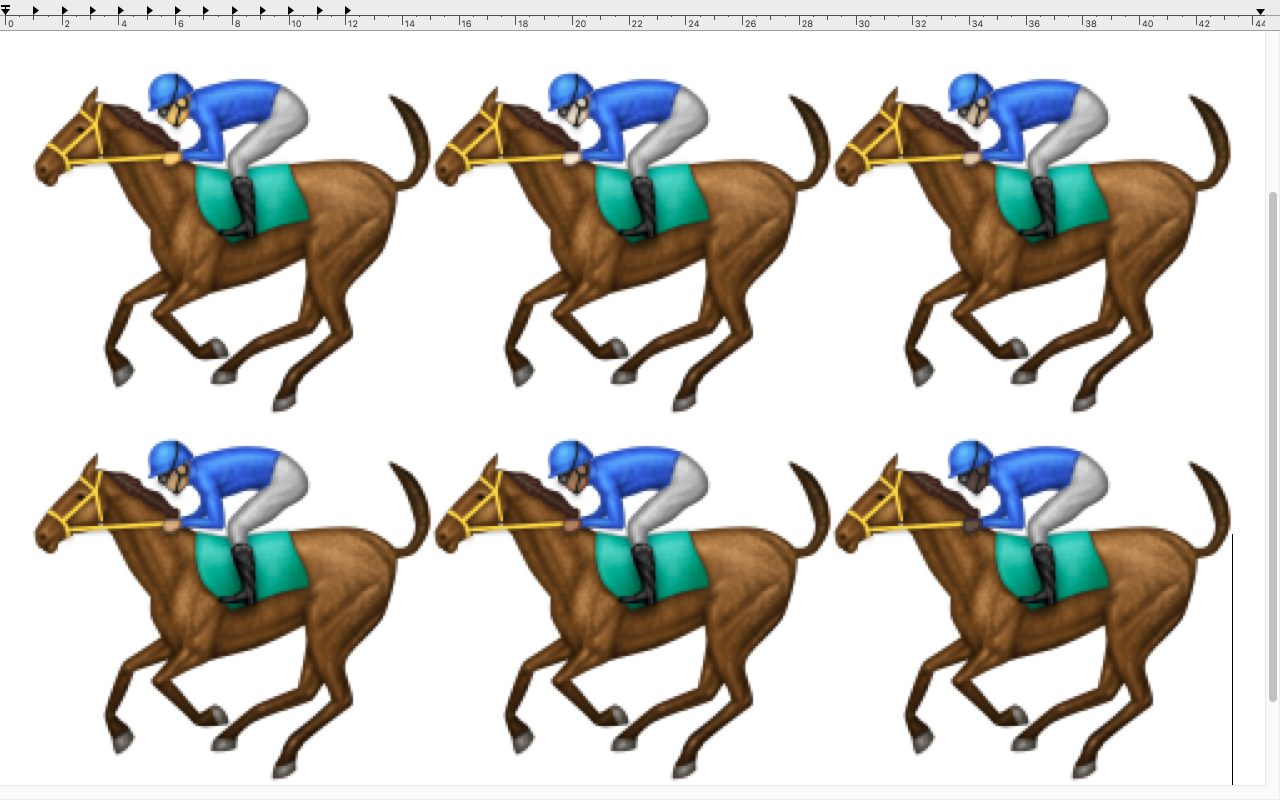Click the vertical scrollbar thumb
This screenshot has width=1280, height=800.
coord(1273,446)
